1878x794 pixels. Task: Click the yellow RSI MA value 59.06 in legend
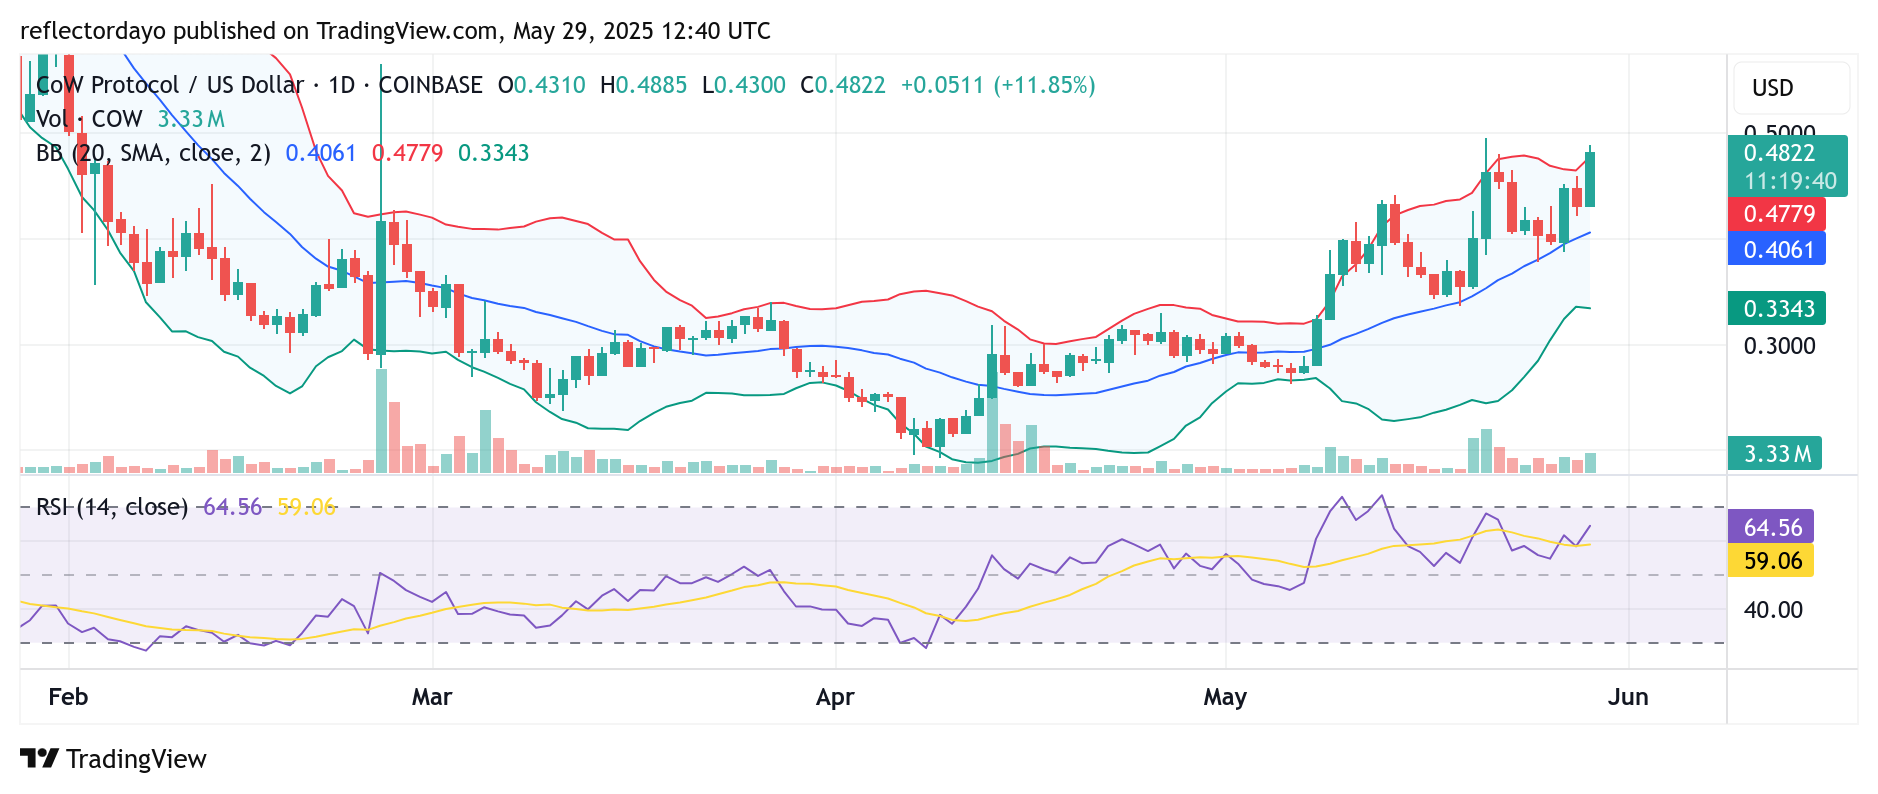click(306, 507)
